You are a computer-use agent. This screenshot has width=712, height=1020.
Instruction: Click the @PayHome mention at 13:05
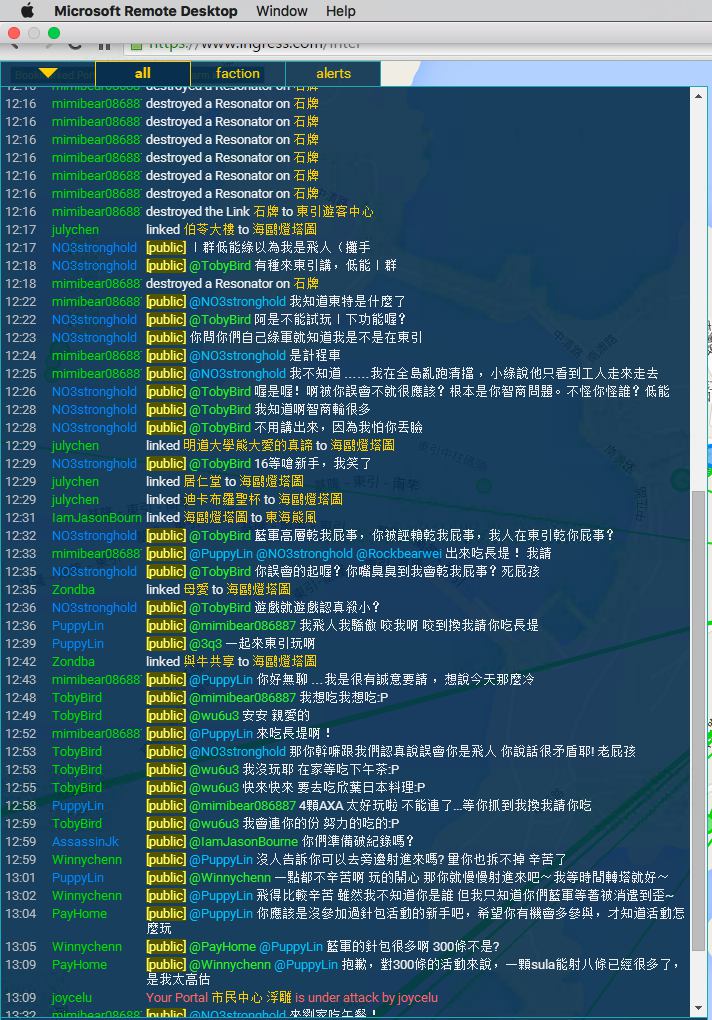(x=222, y=947)
